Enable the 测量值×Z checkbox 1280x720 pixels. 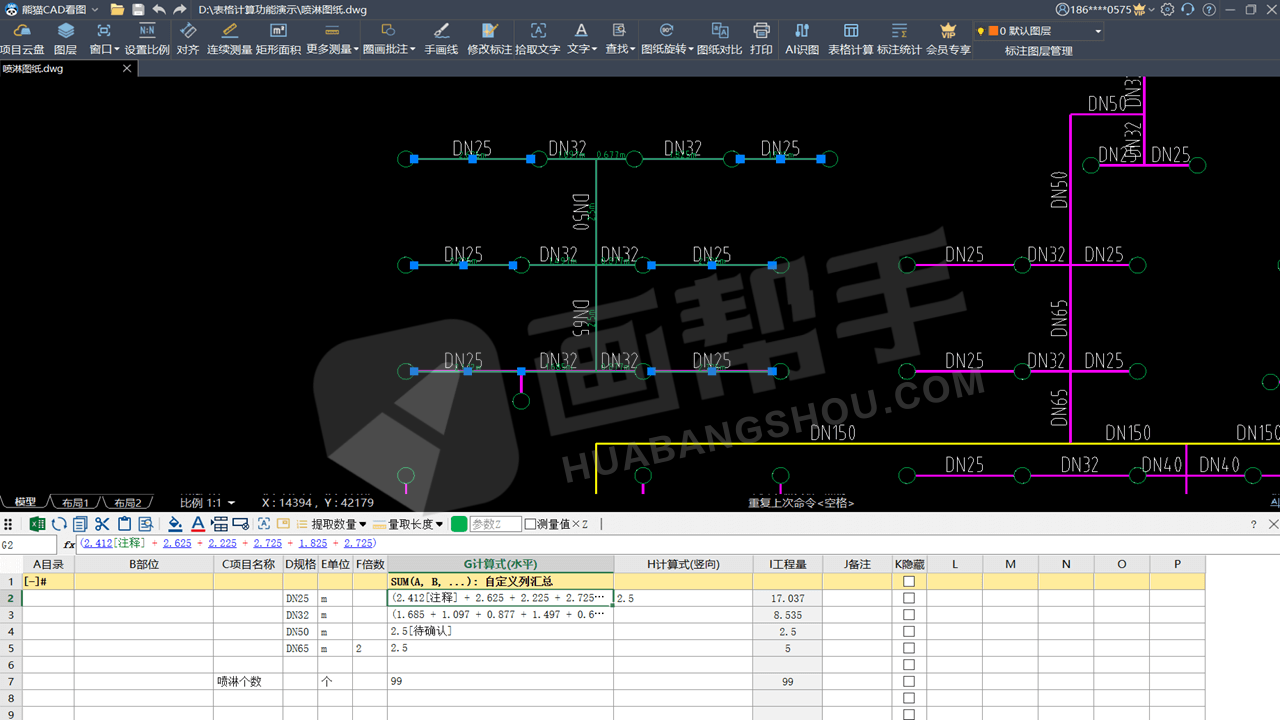[531, 524]
